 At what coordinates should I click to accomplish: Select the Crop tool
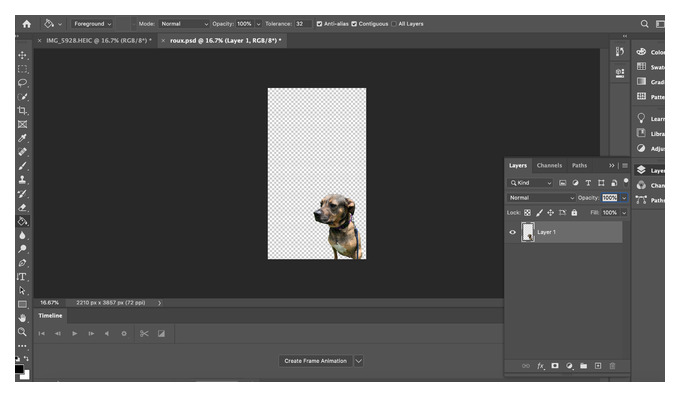pos(23,111)
